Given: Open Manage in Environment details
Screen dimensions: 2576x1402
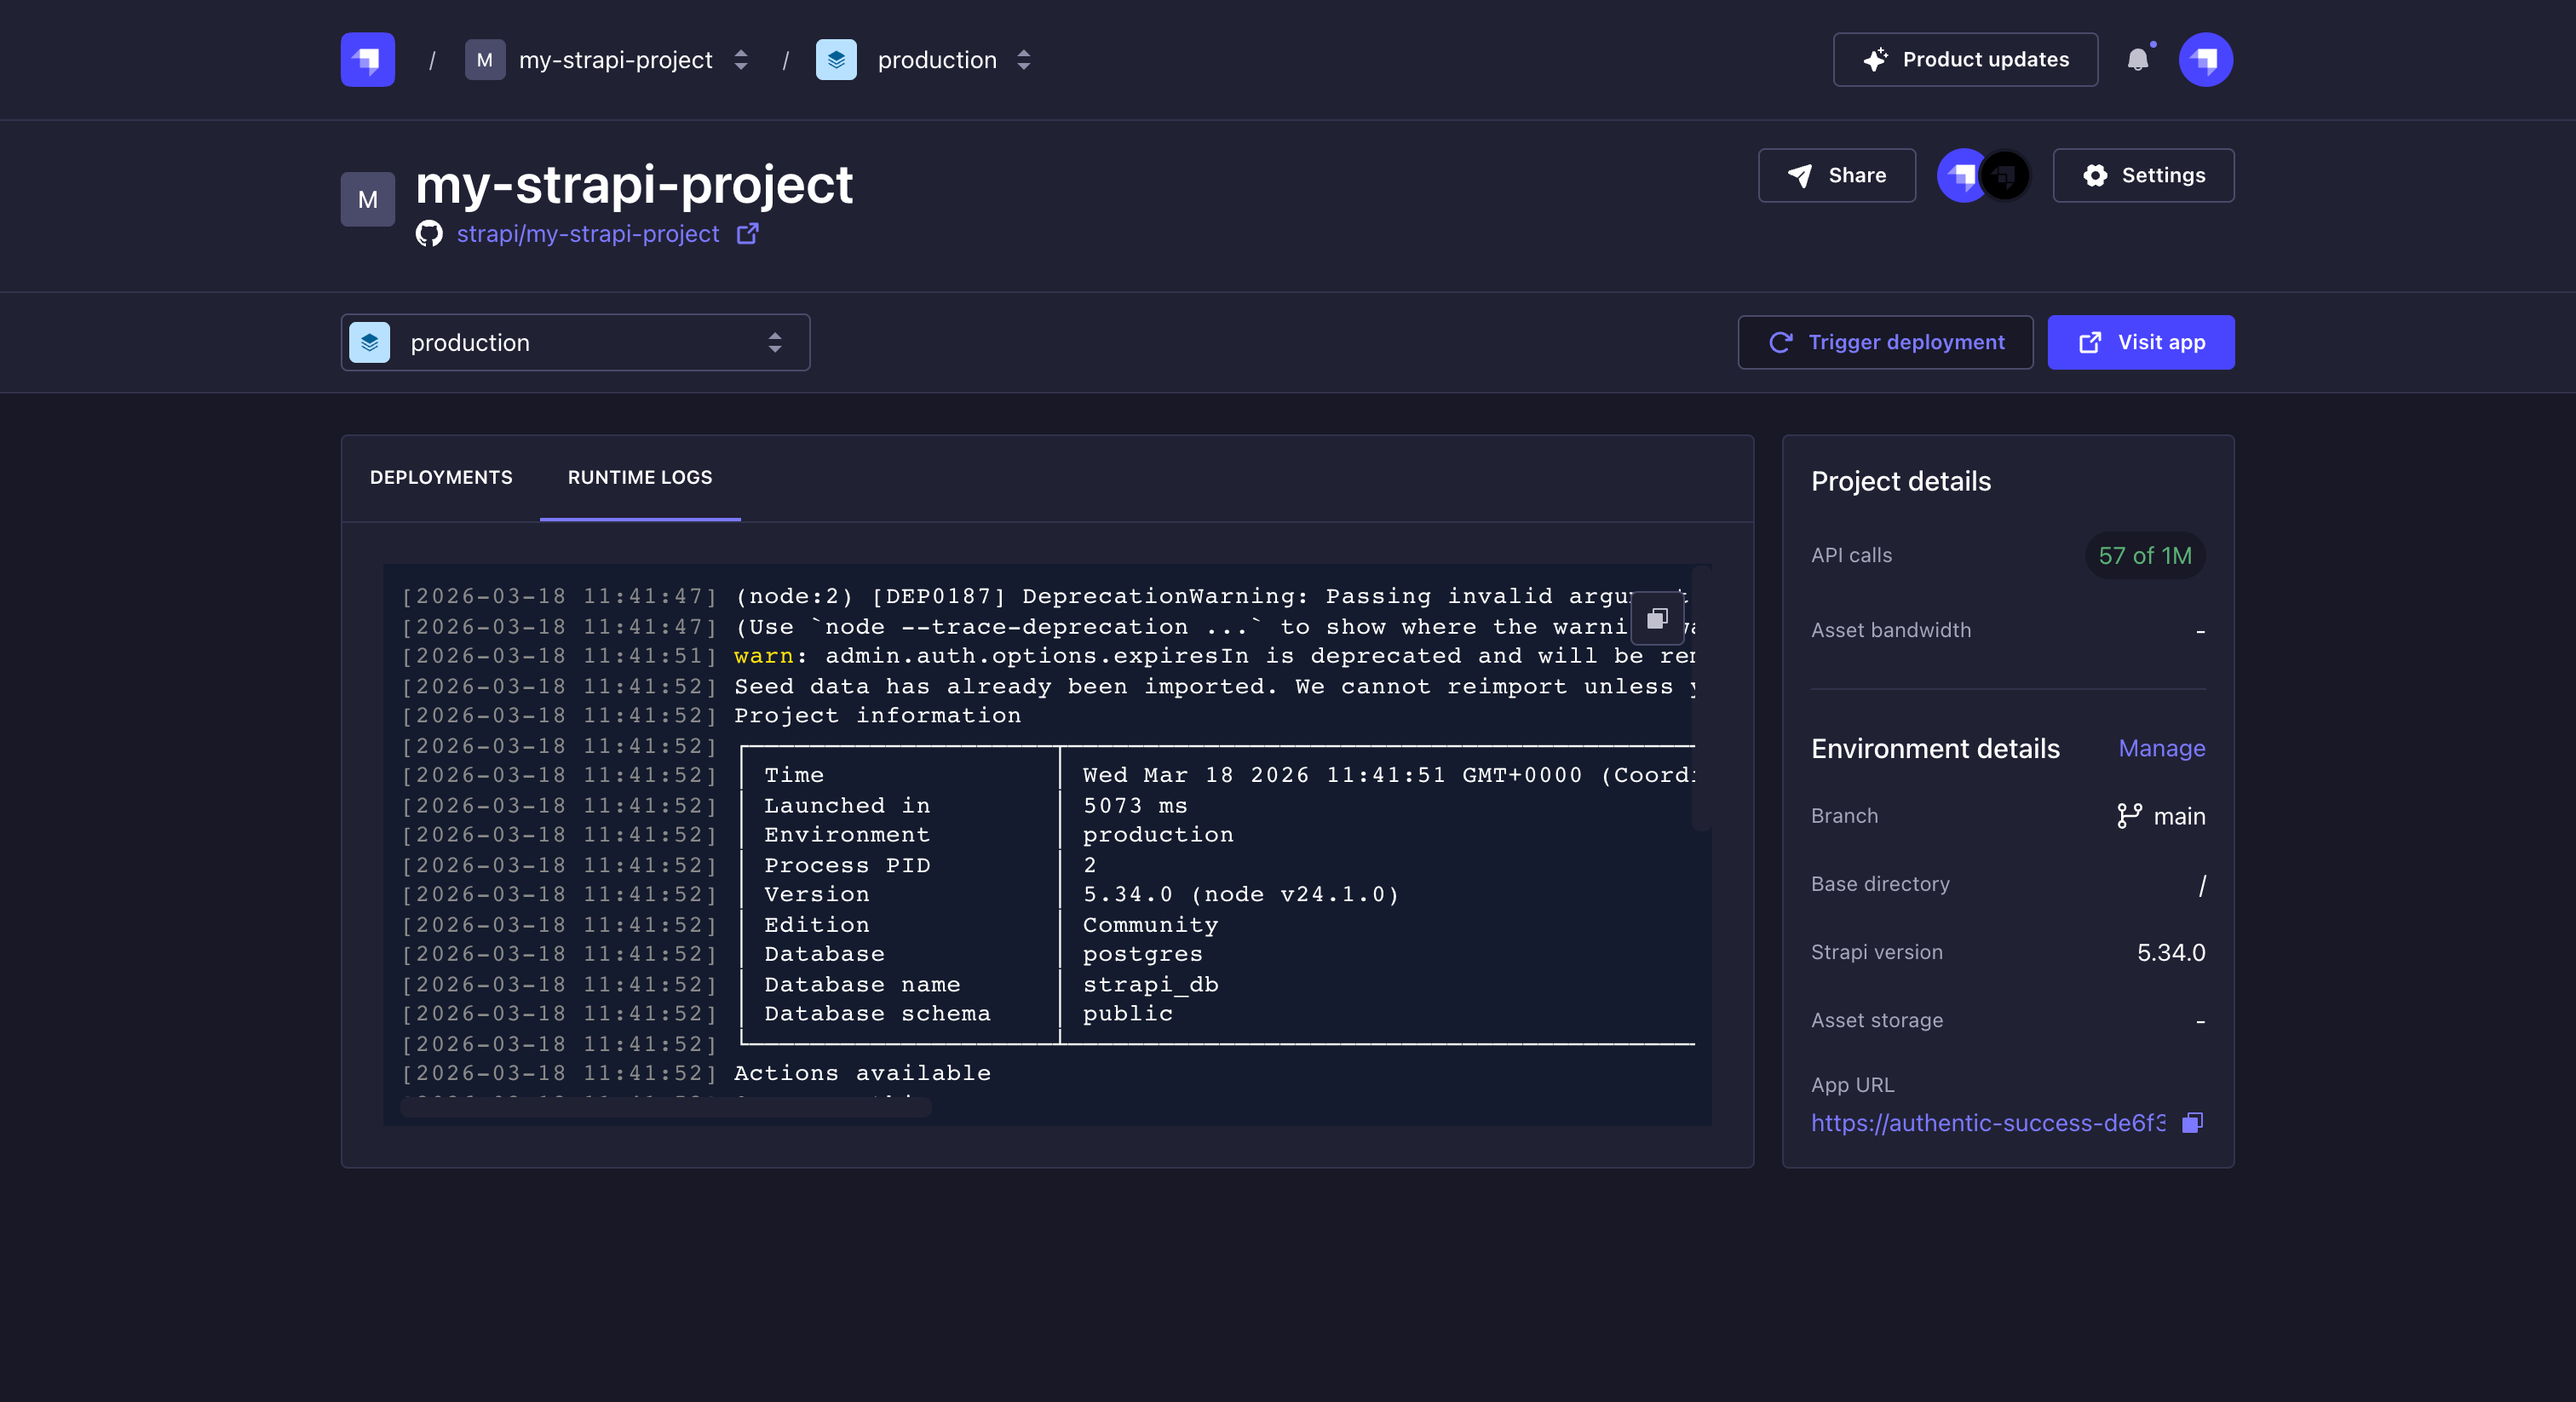Looking at the screenshot, I should coord(2162,748).
